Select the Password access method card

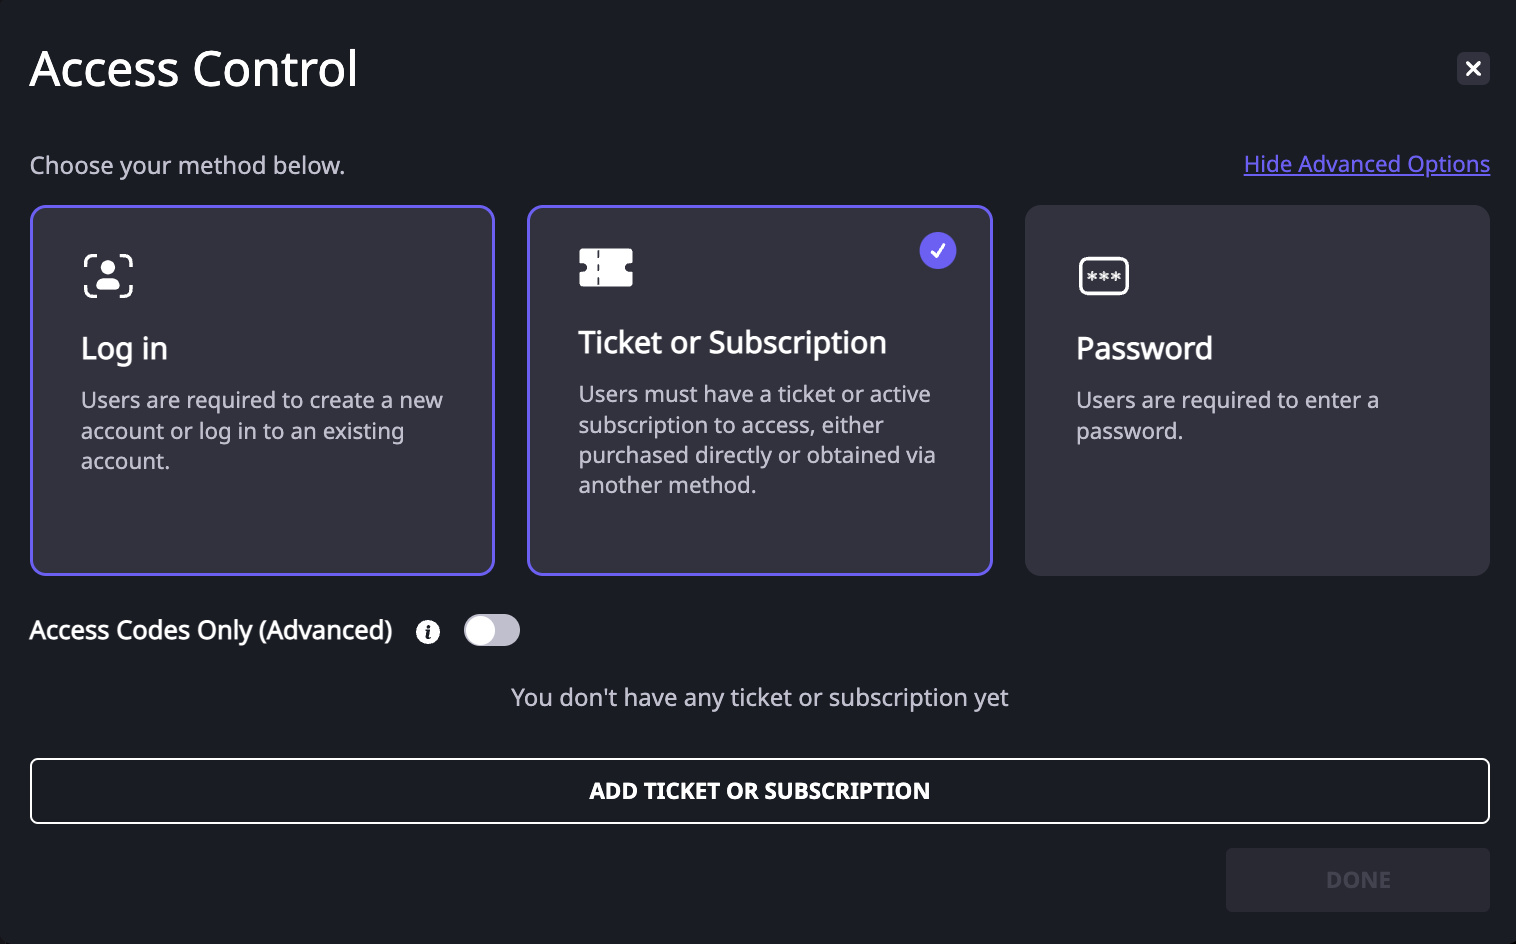1257,390
